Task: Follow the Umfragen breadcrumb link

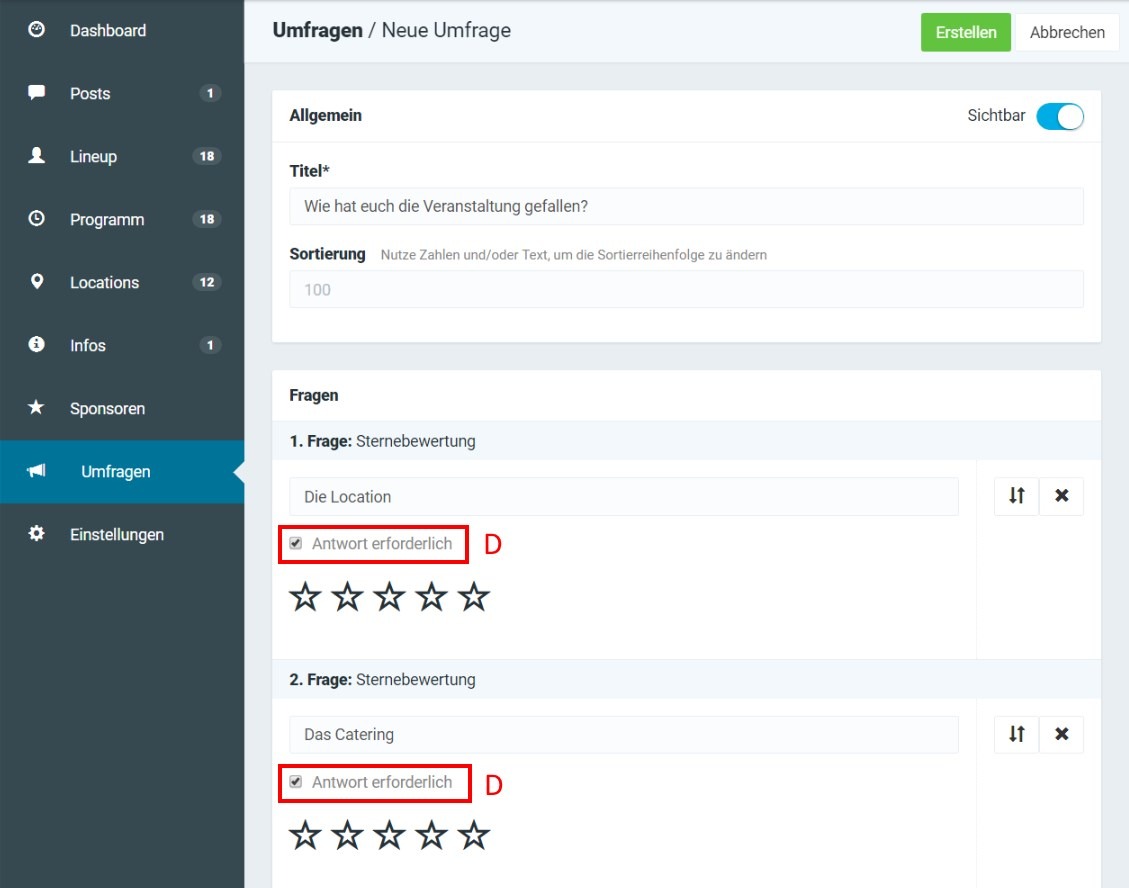Action: tap(317, 31)
